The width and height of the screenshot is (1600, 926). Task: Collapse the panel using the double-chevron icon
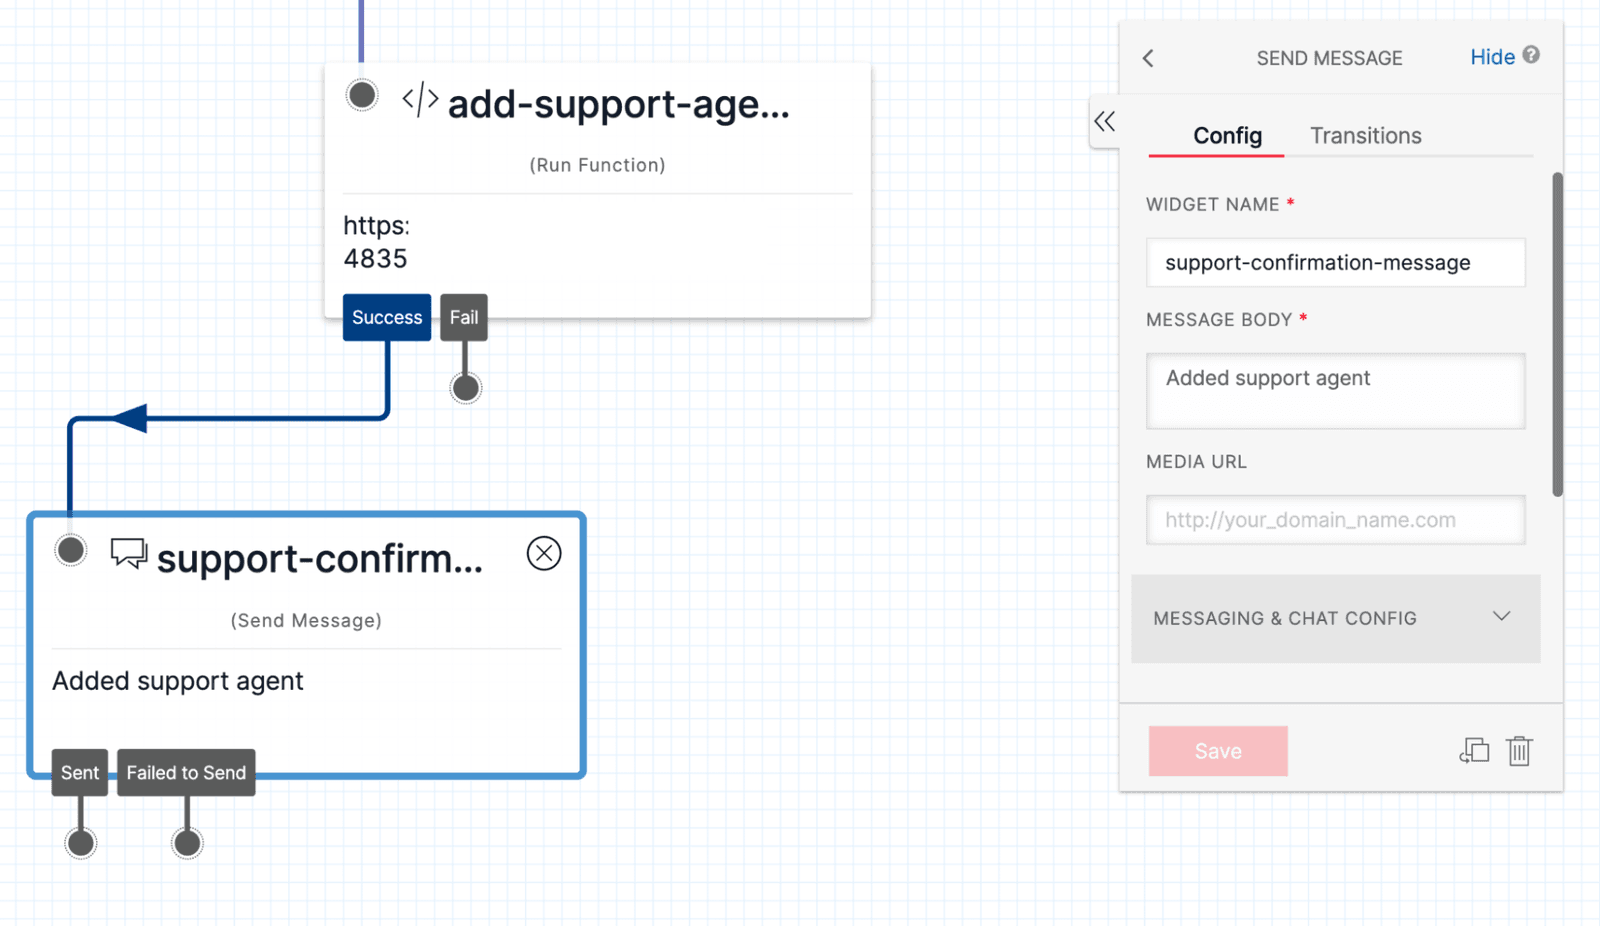point(1106,121)
